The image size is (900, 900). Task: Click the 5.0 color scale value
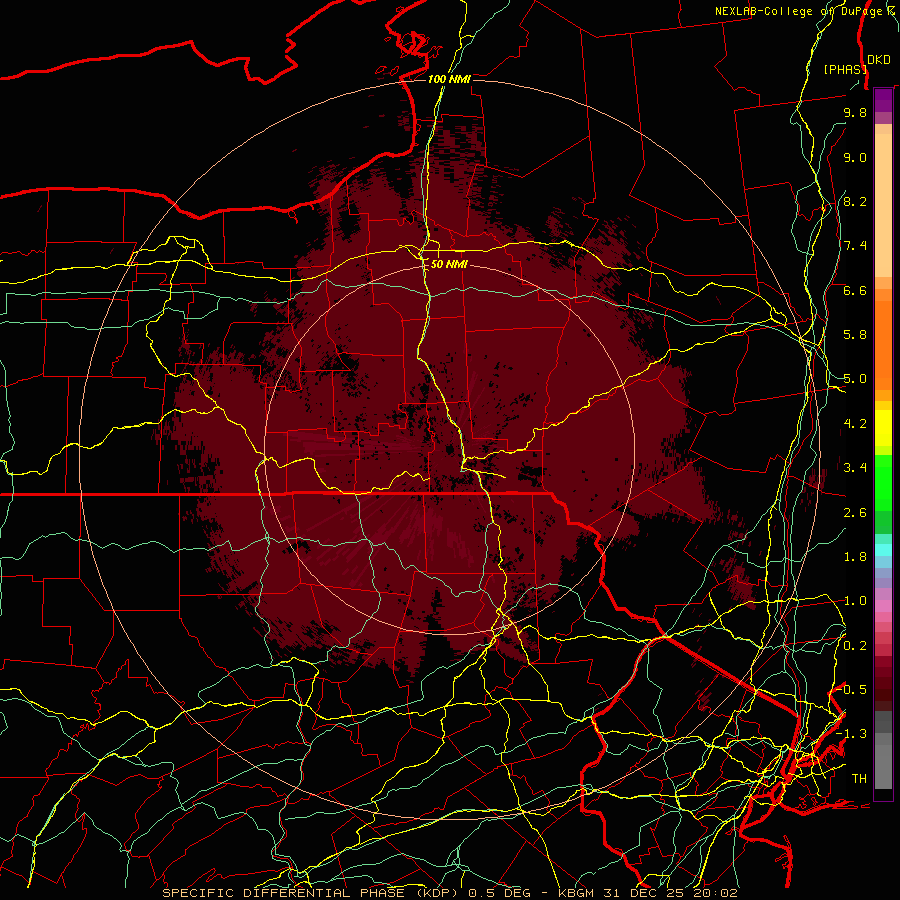tap(855, 379)
